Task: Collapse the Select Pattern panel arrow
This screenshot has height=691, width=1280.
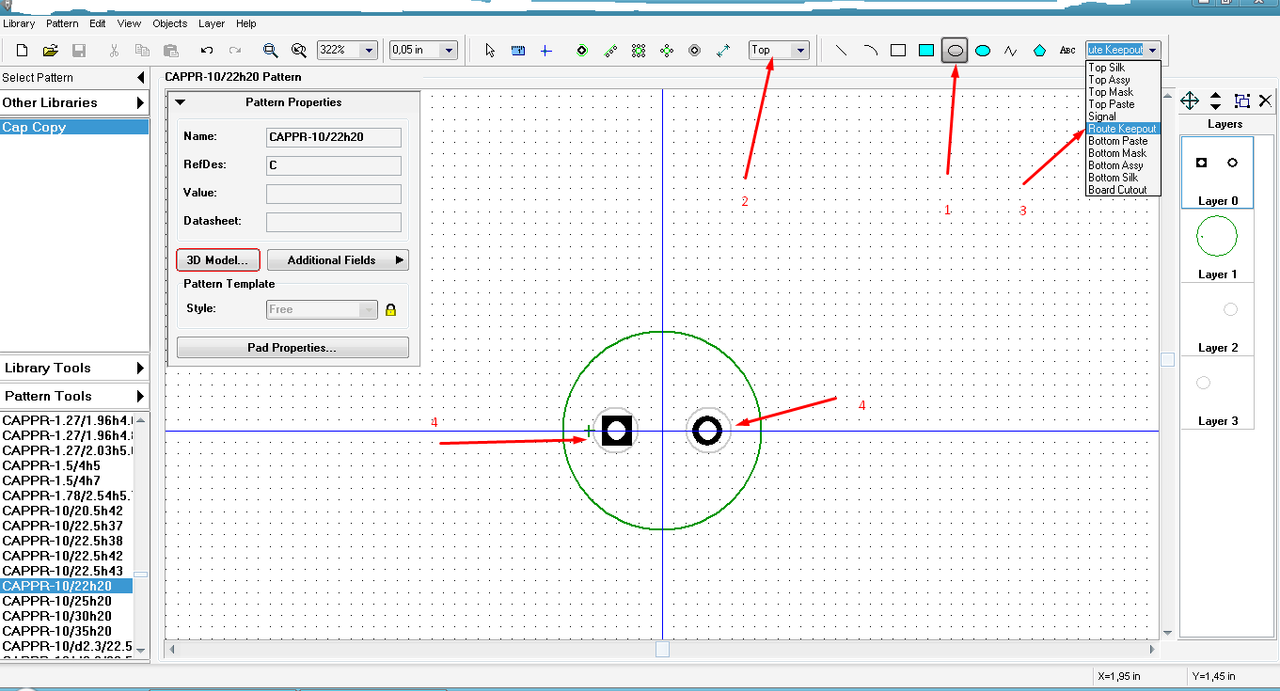Action: coord(141,77)
